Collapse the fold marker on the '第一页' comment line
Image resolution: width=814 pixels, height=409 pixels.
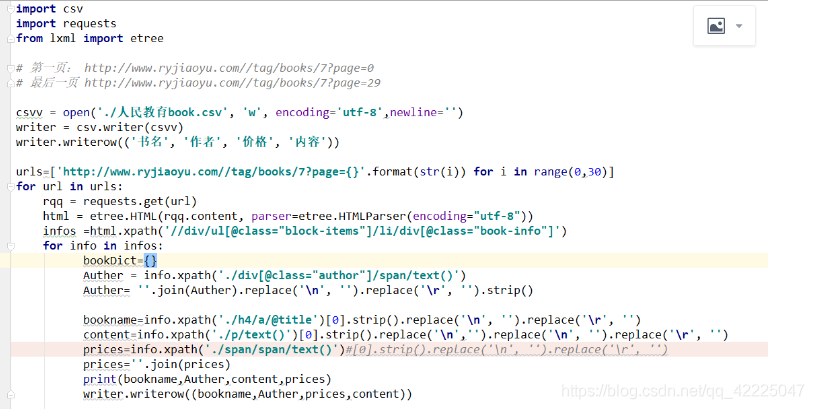pos(10,68)
